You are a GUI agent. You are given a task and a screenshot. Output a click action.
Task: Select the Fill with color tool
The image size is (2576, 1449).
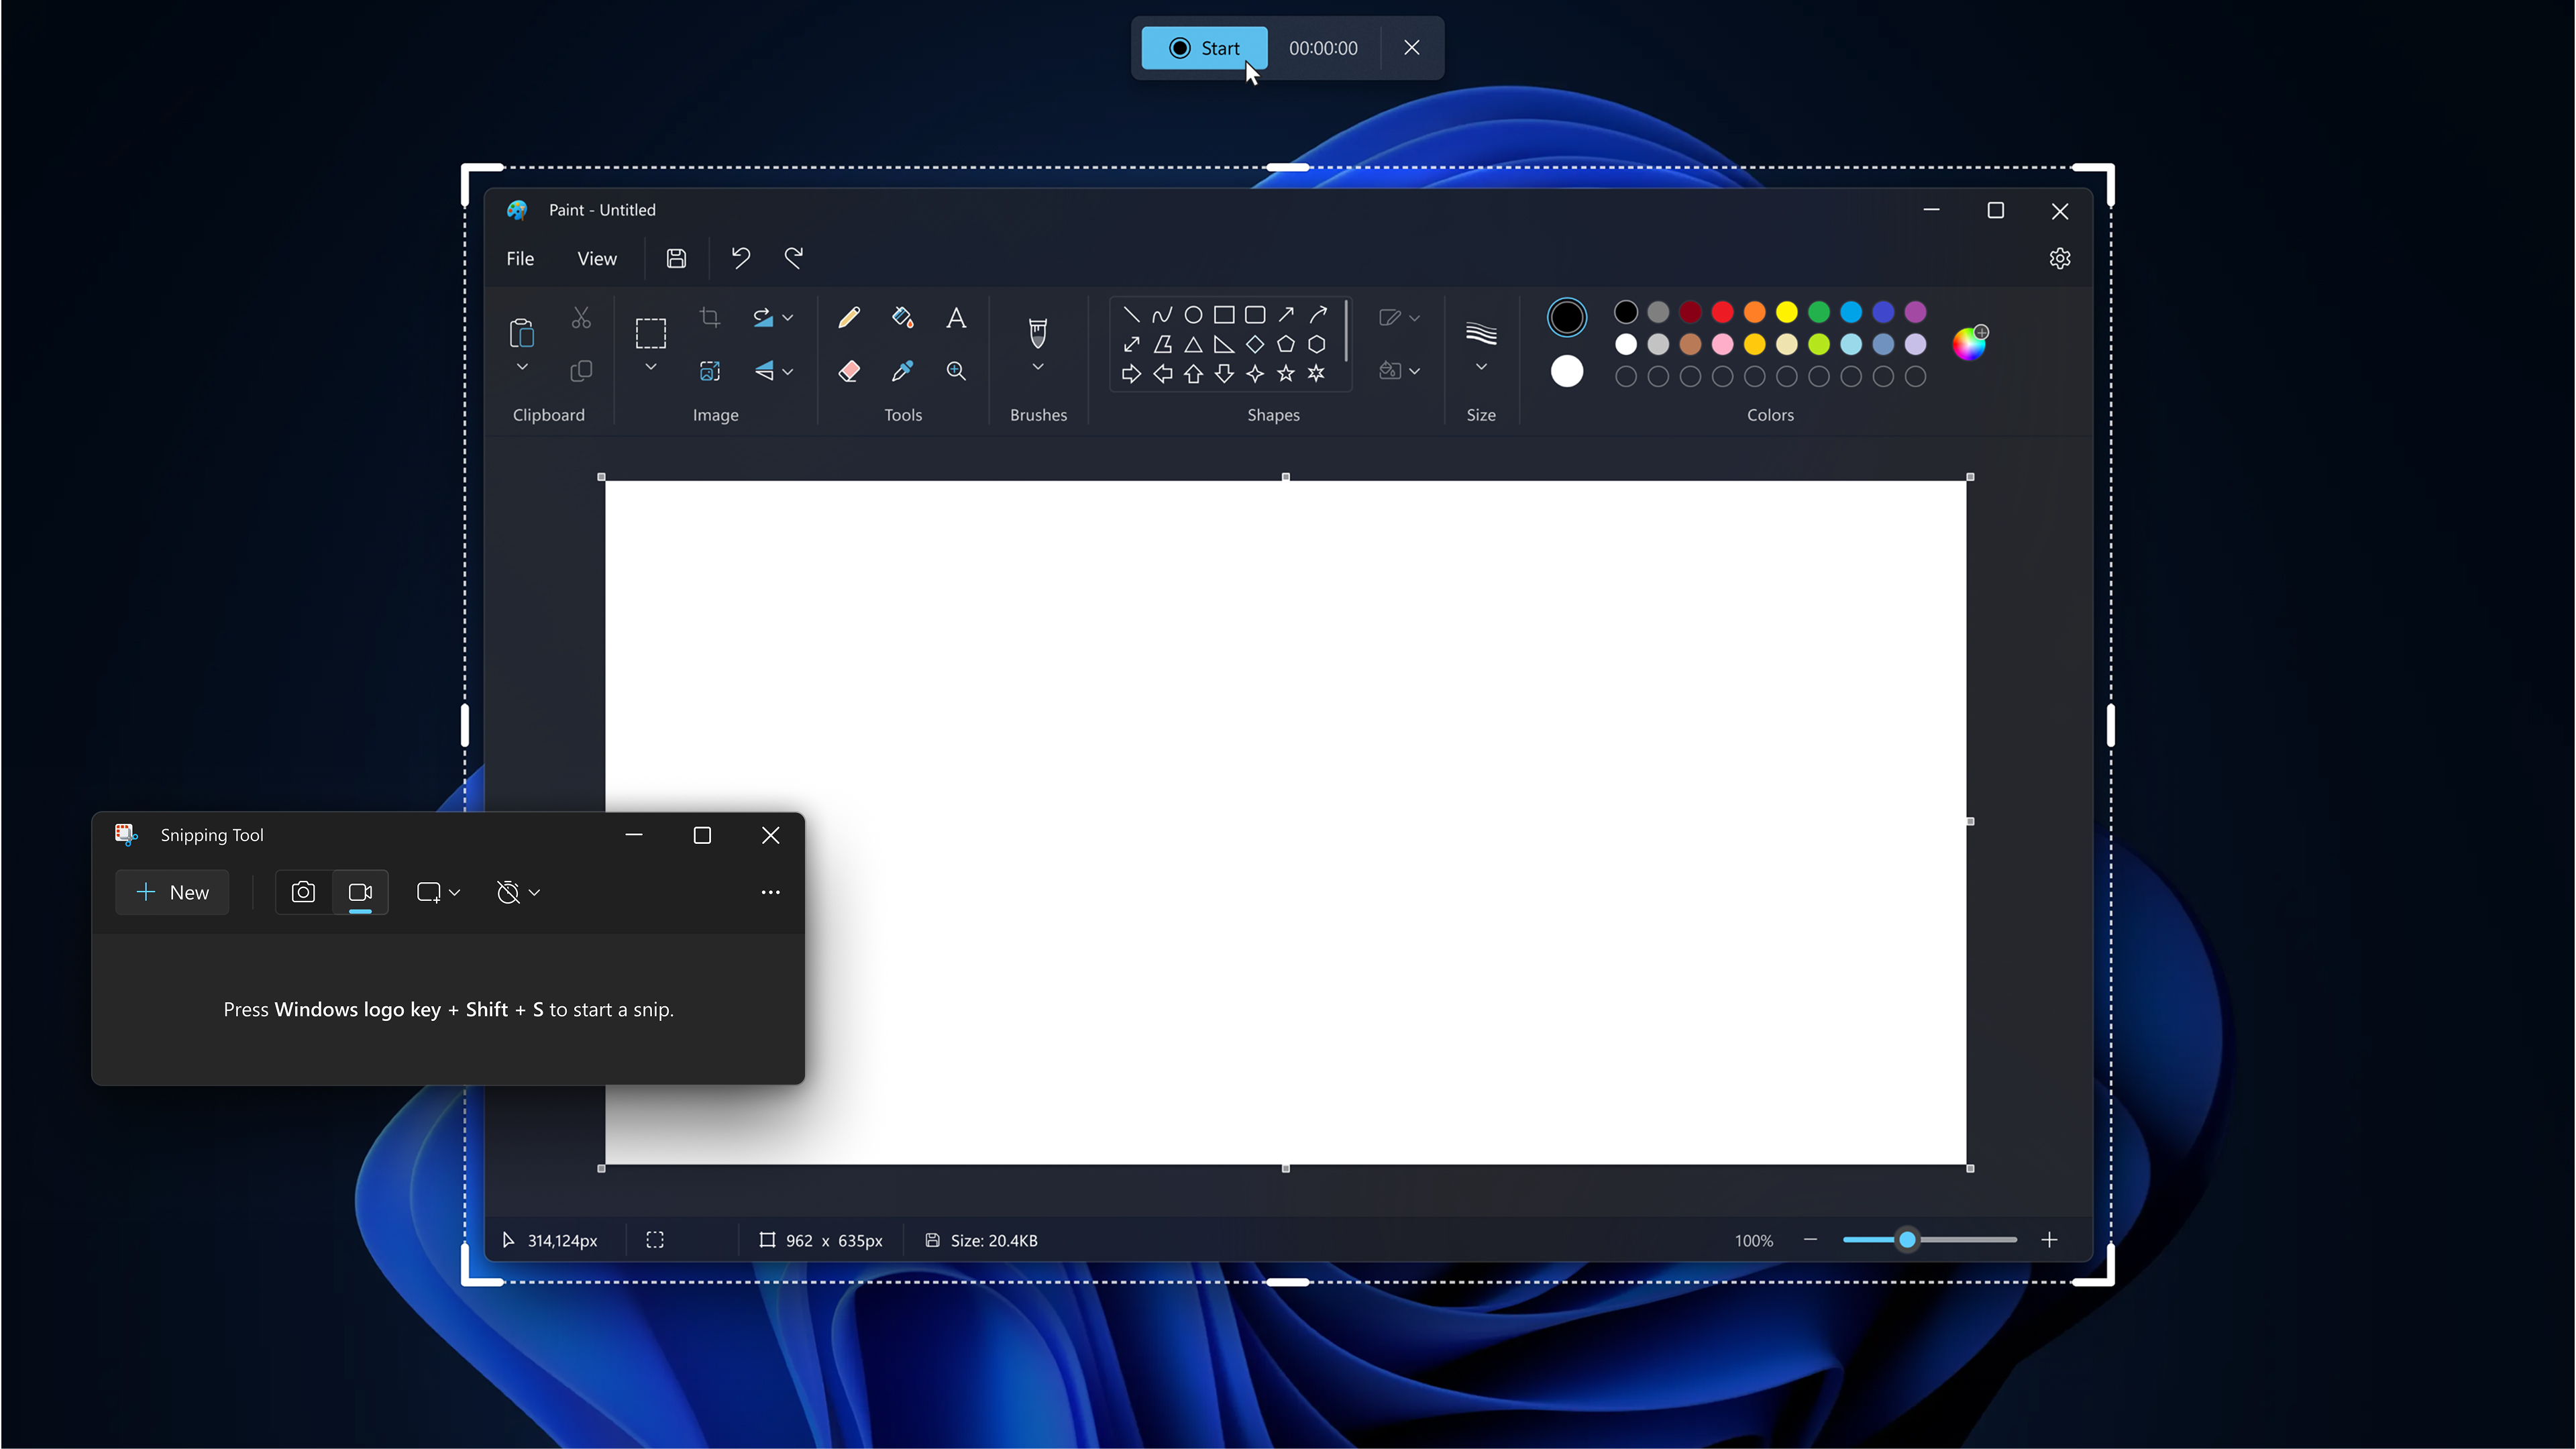903,317
